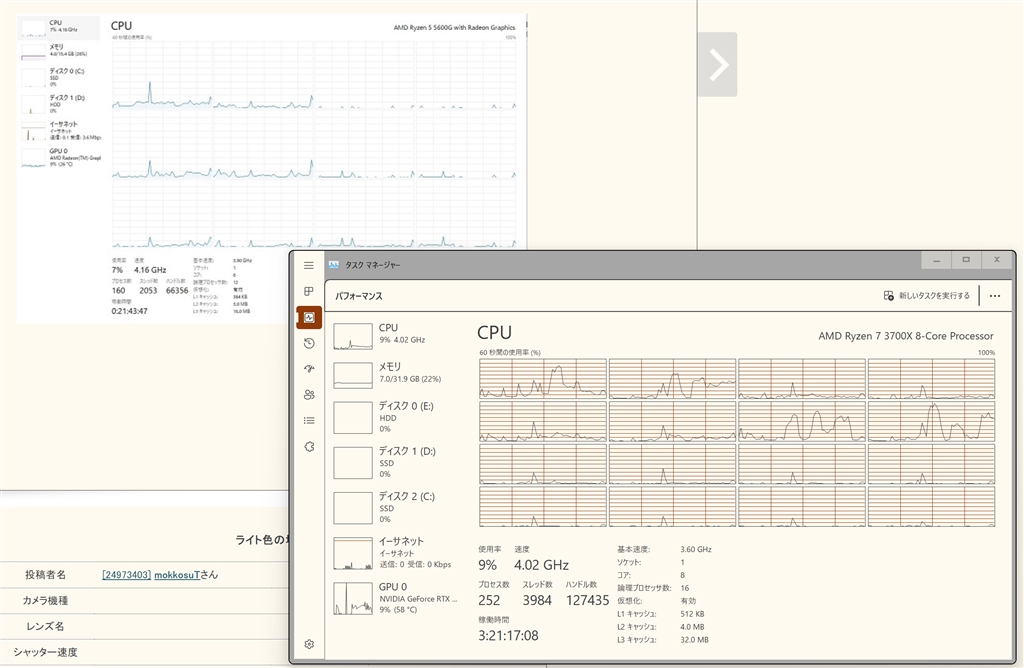Click CPU mini graph thumbnail in resource list
This screenshot has height=668, width=1024.
click(x=353, y=336)
